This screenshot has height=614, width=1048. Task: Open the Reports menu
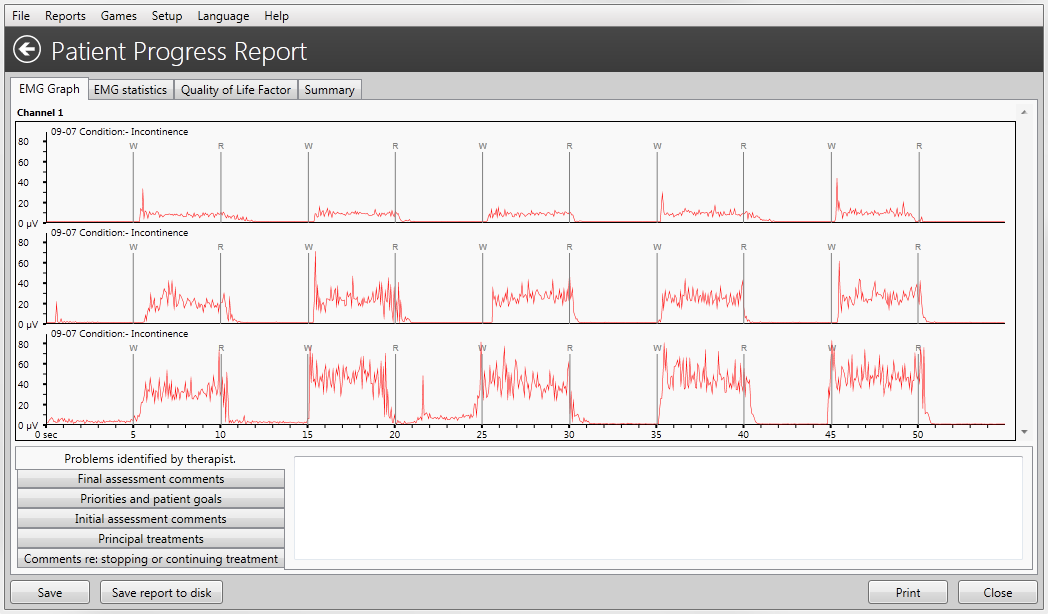pyautogui.click(x=65, y=16)
